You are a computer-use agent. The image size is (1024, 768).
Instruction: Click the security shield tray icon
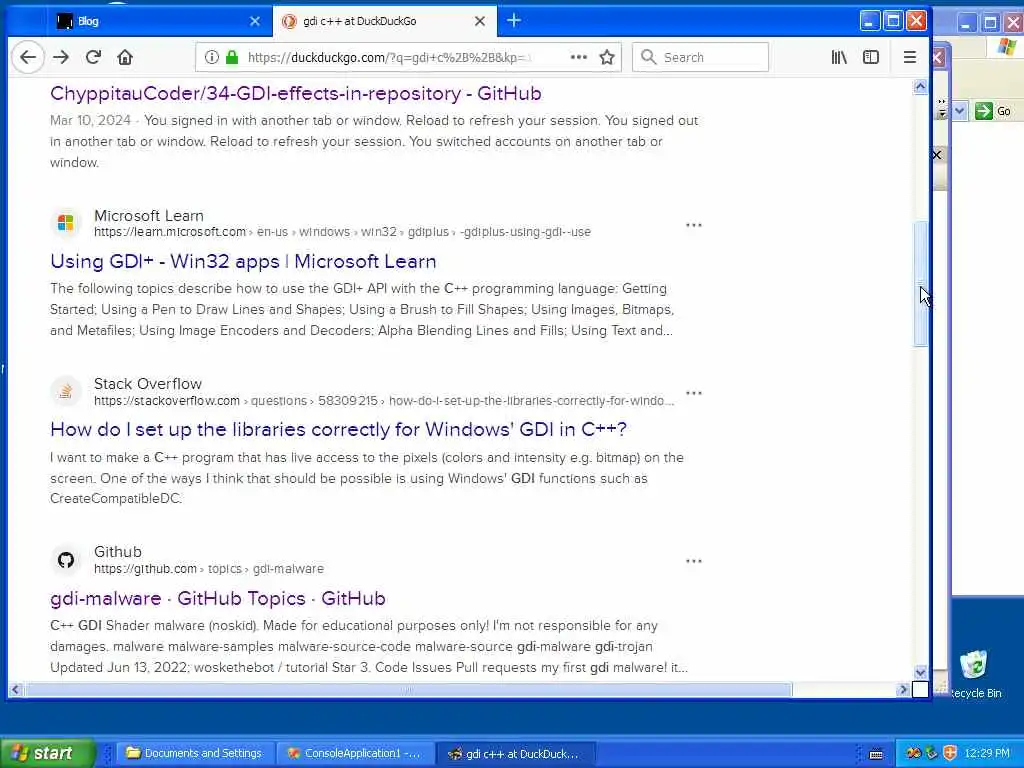tap(950, 753)
